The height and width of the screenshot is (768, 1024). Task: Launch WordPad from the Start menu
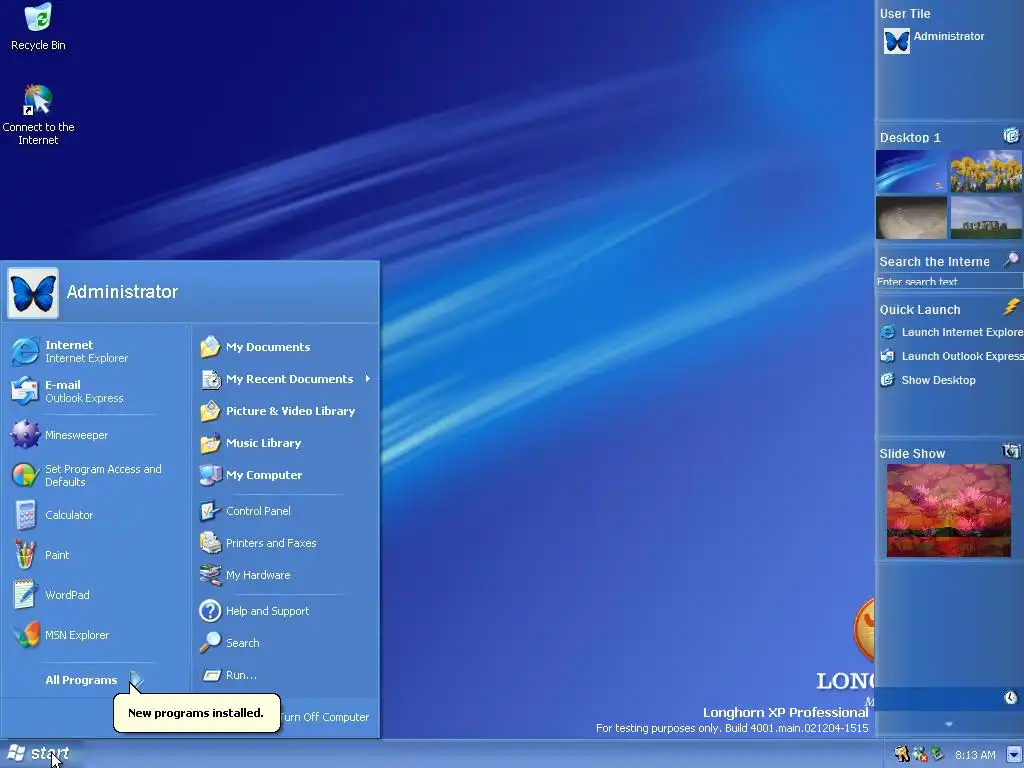[51, 595]
